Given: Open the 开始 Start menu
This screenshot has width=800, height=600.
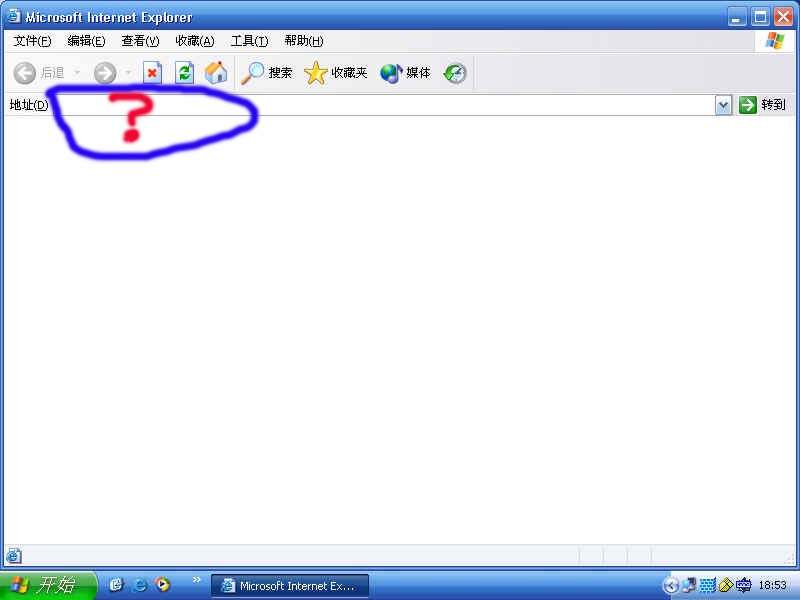Looking at the screenshot, I should (48, 585).
